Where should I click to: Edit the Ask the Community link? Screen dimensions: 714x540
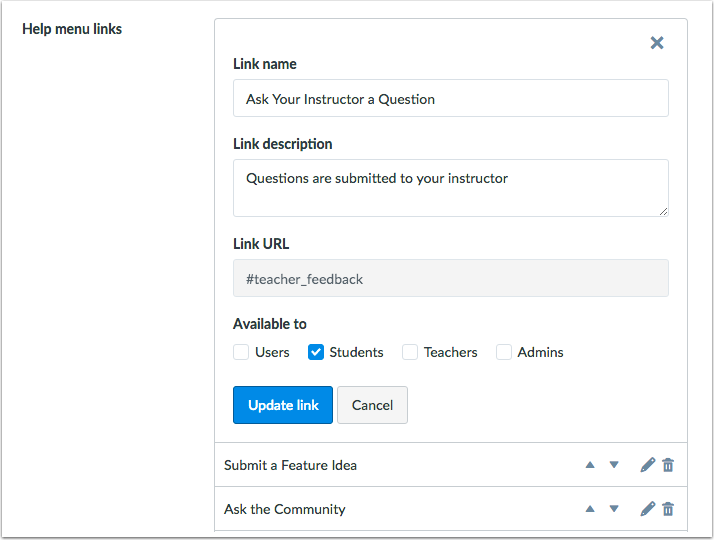tap(647, 509)
